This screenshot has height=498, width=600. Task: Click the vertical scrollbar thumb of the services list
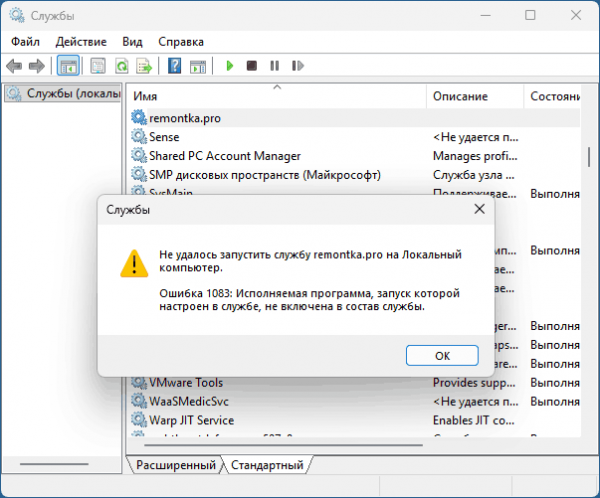(x=589, y=157)
